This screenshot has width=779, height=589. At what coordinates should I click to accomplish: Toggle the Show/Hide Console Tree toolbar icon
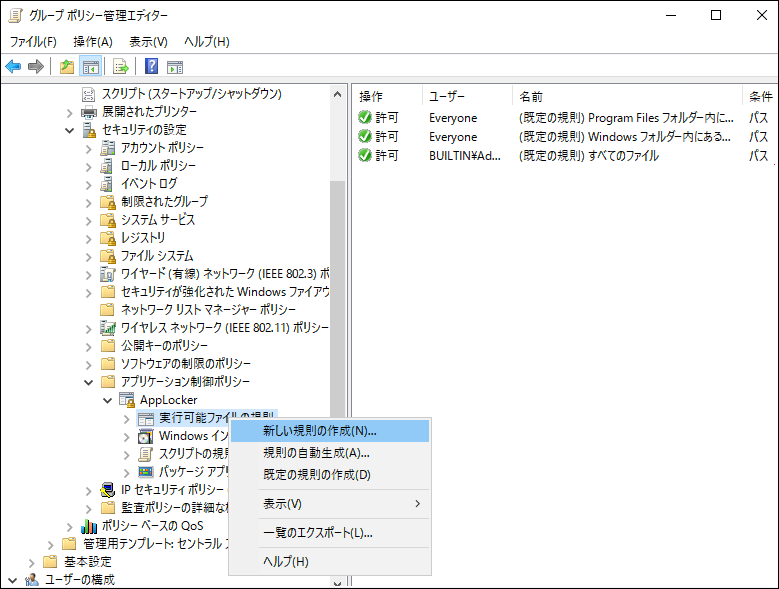pos(90,67)
